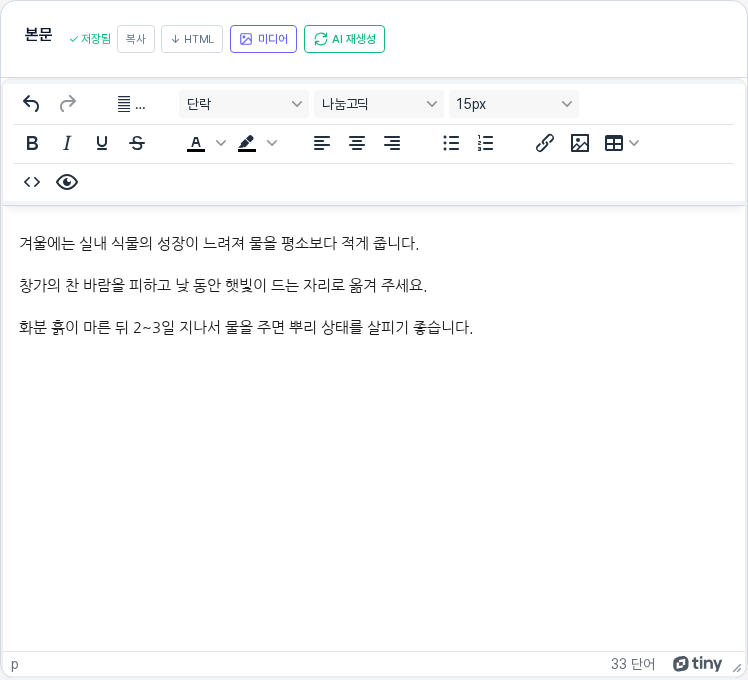748x680 pixels.
Task: Toggle bold formatting
Action: point(32,143)
